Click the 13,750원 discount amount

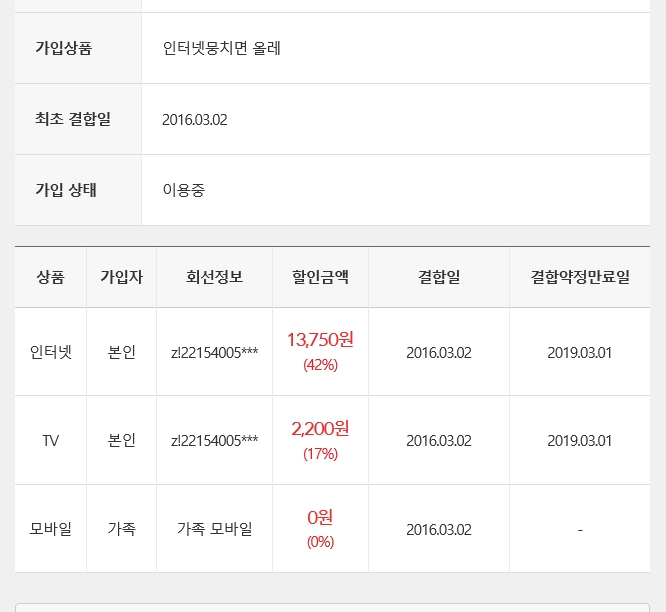(320, 340)
